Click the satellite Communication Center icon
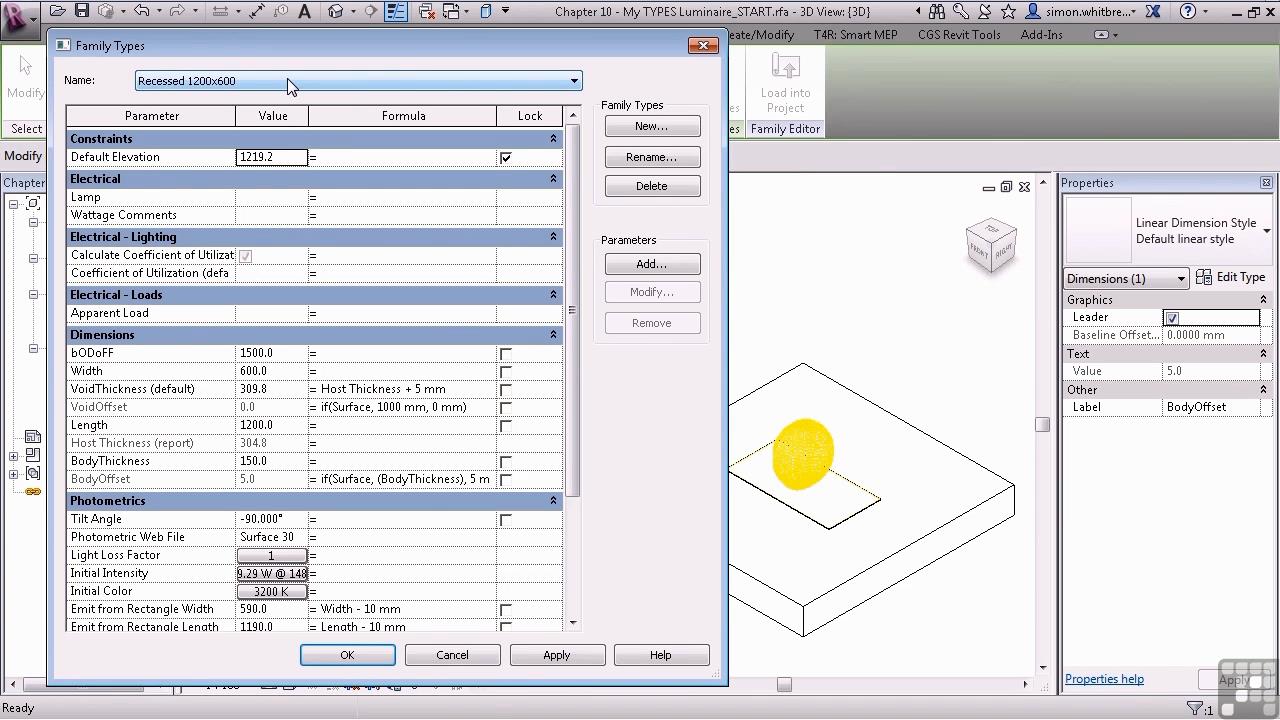This screenshot has width=1280, height=720. 985,11
